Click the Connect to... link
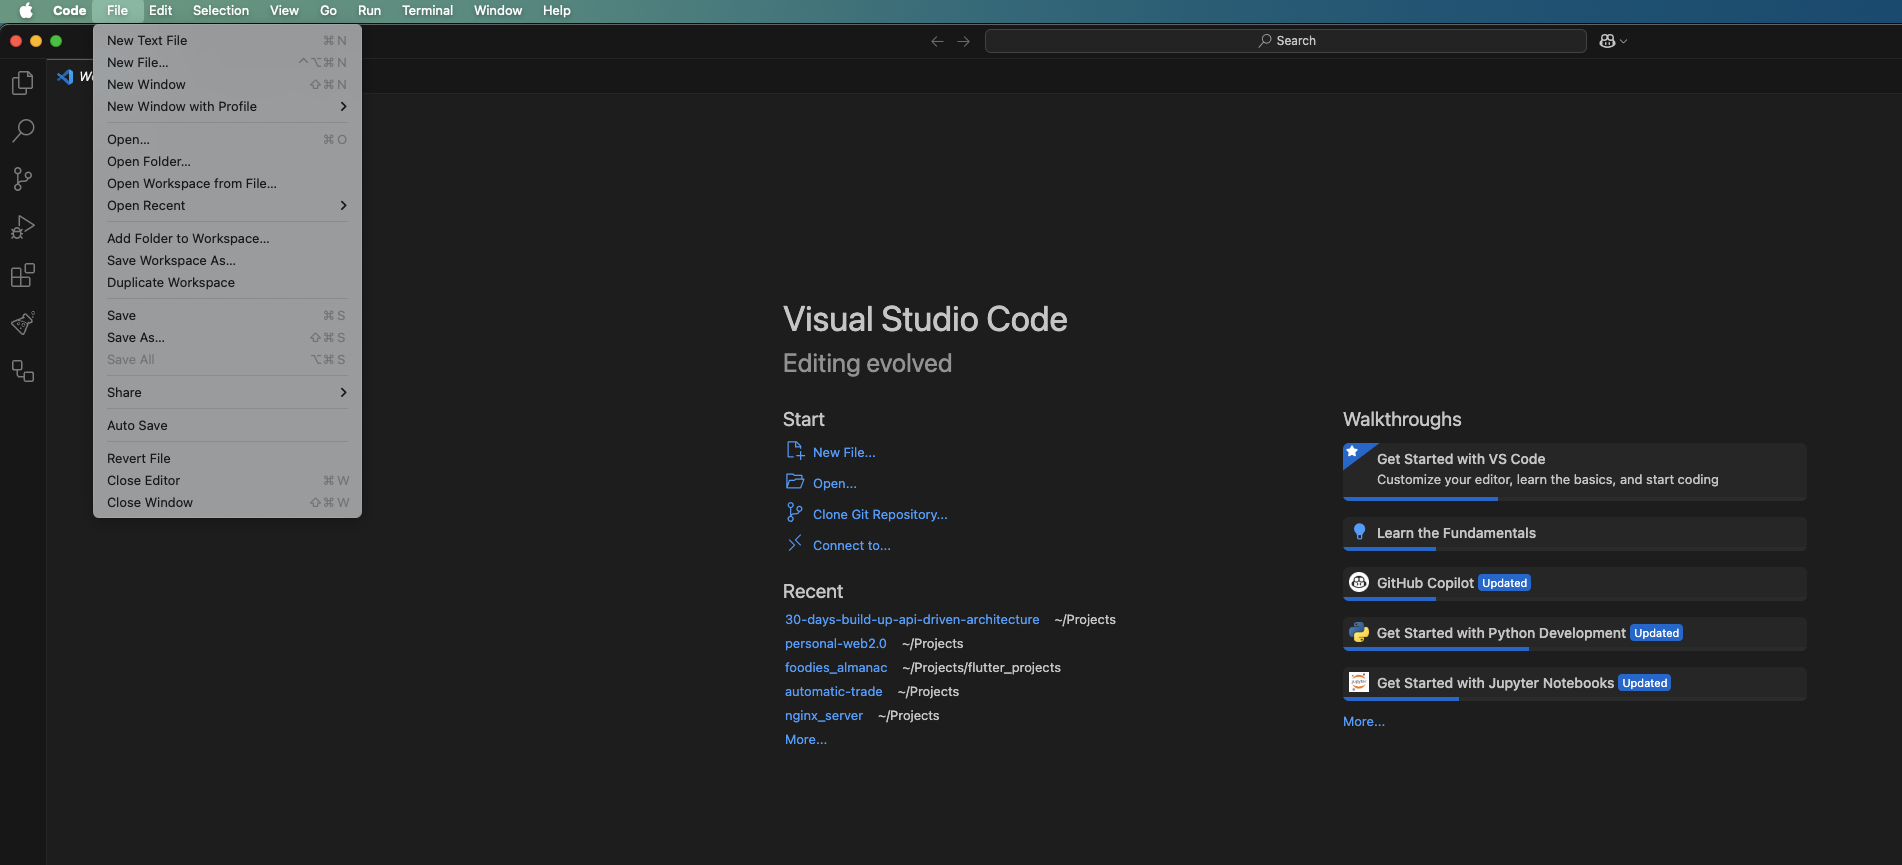The height and width of the screenshot is (865, 1902). tap(852, 545)
